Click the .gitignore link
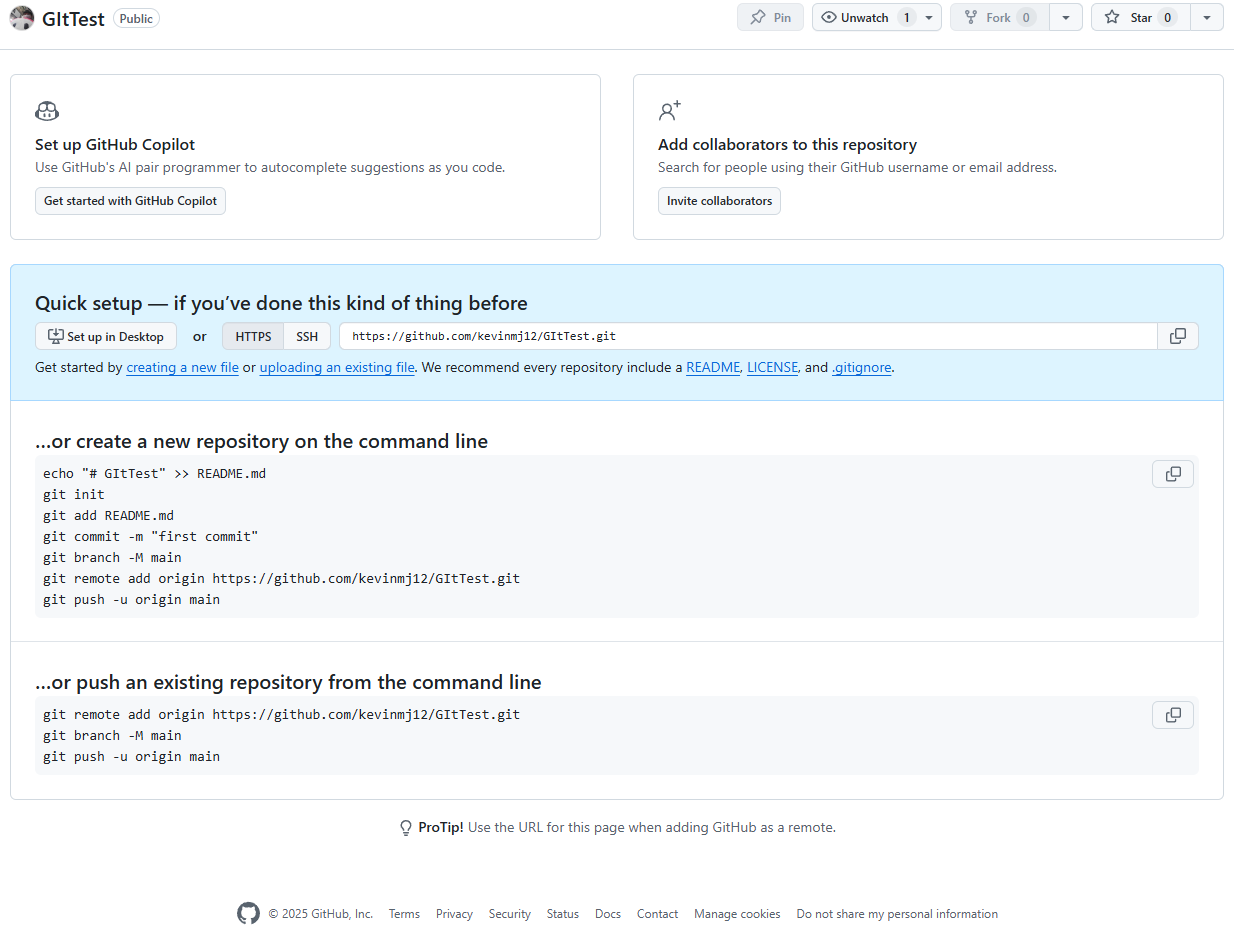This screenshot has height=941, width=1234. tap(861, 367)
